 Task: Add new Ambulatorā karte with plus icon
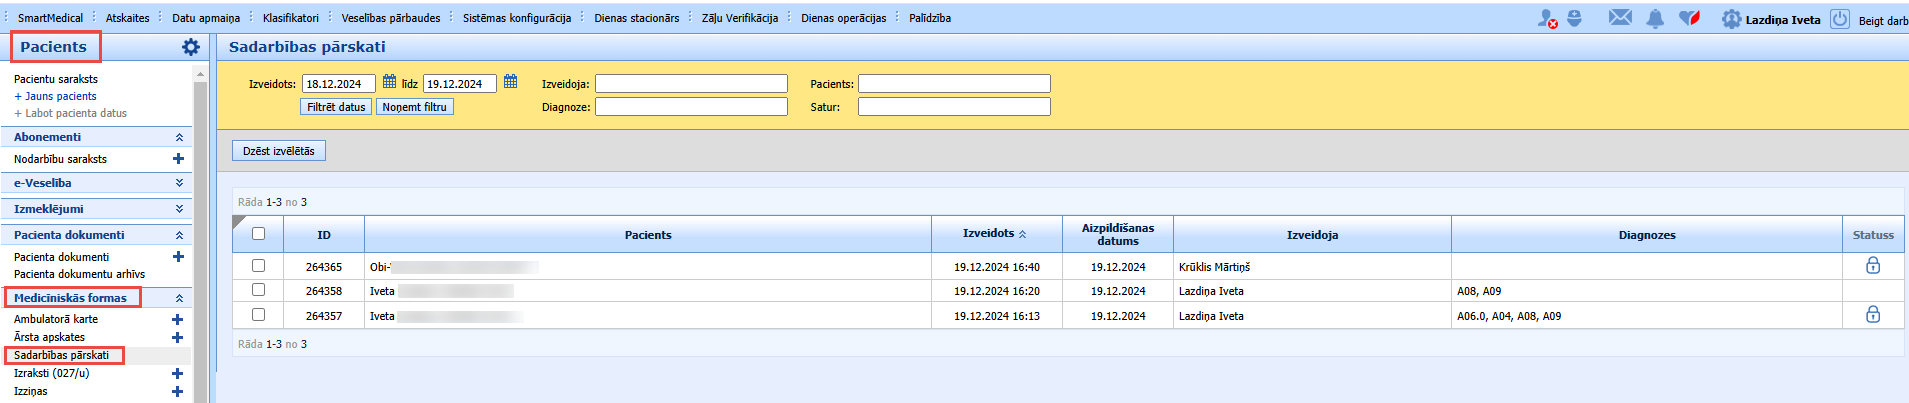(x=177, y=320)
